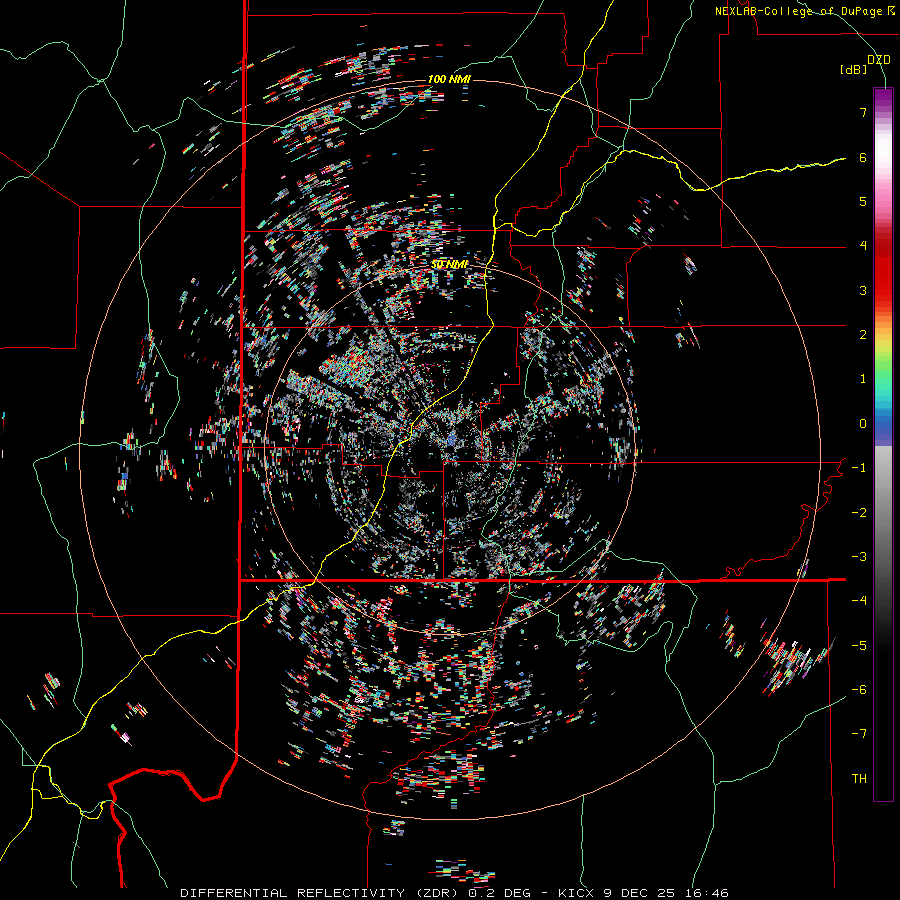Click the -7 value on the color scale
This screenshot has width=900, height=900.
pyautogui.click(x=859, y=734)
